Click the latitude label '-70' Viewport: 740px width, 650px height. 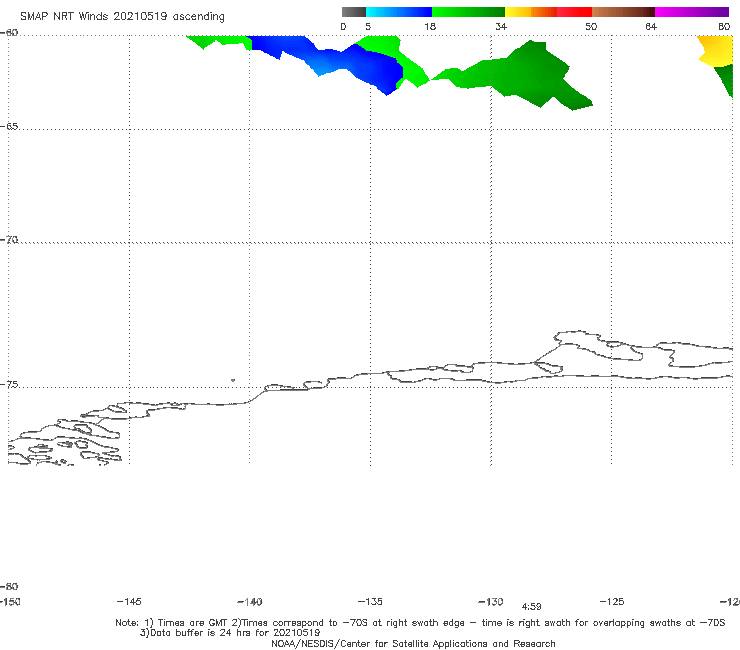pyautogui.click(x=9, y=240)
